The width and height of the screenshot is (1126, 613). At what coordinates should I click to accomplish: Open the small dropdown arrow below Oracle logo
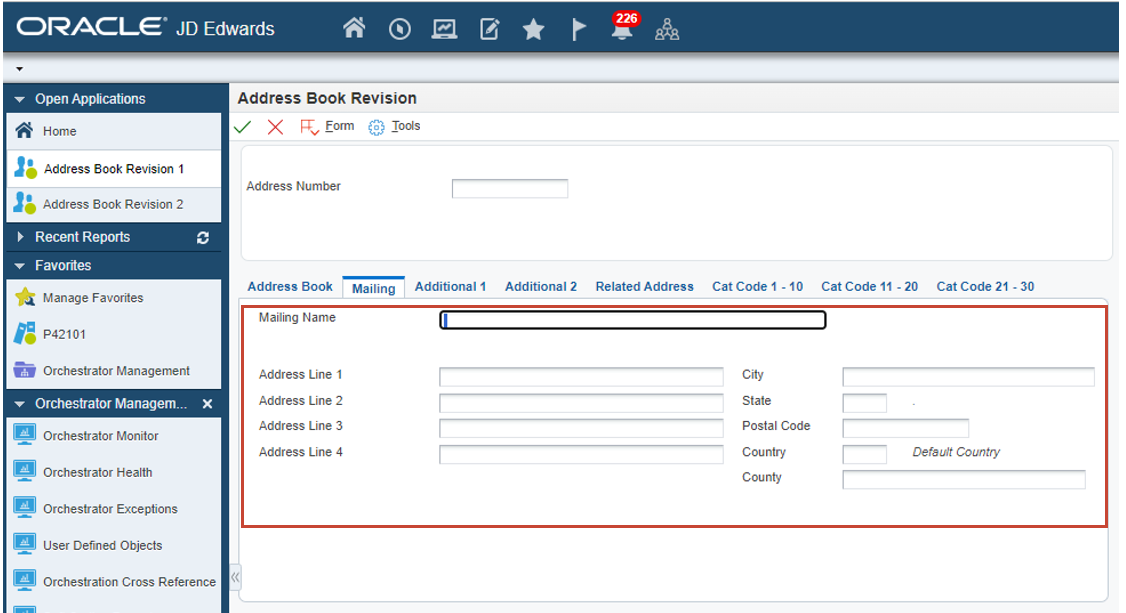(x=19, y=69)
